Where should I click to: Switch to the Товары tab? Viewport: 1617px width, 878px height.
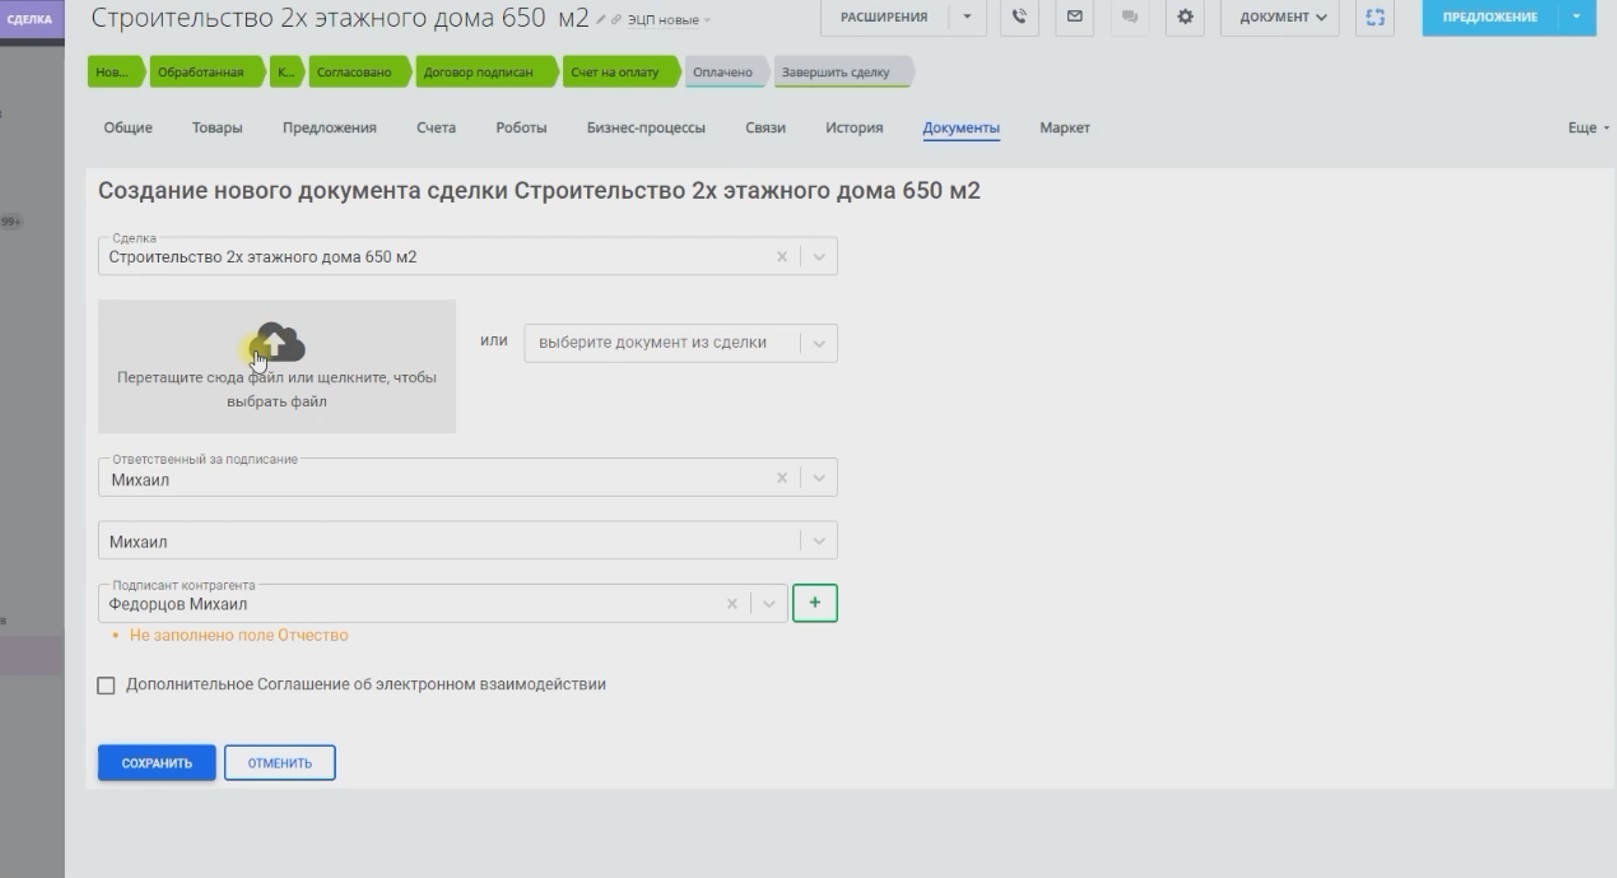coord(217,128)
